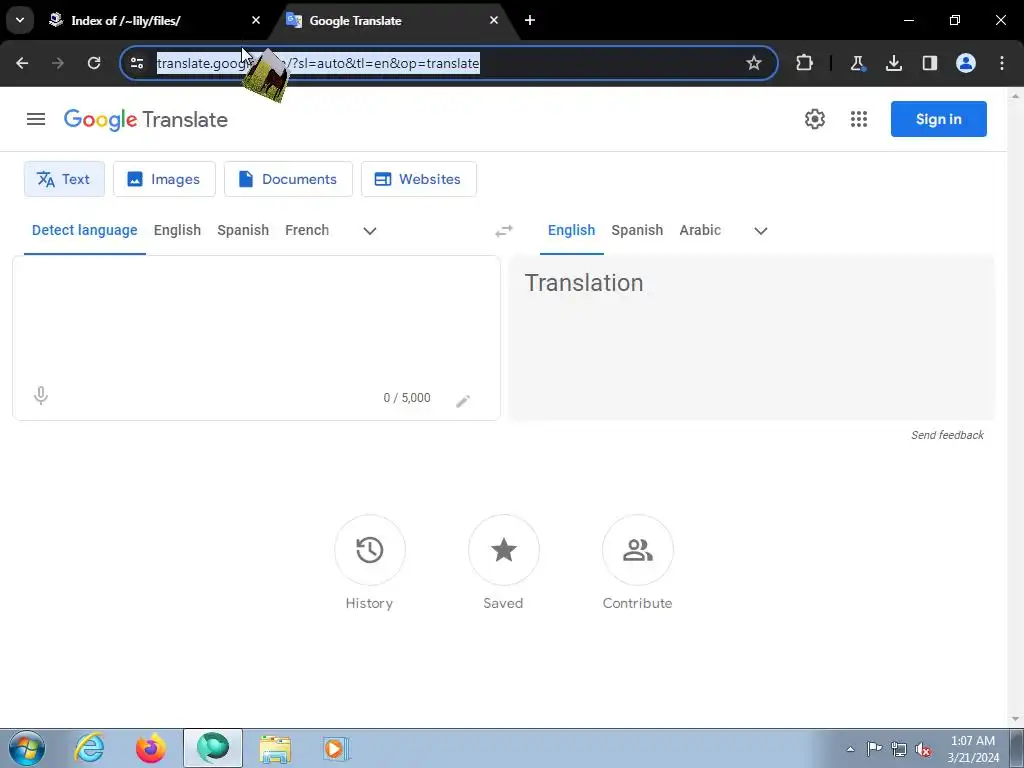Click the muted volume tray icon

[x=923, y=749]
